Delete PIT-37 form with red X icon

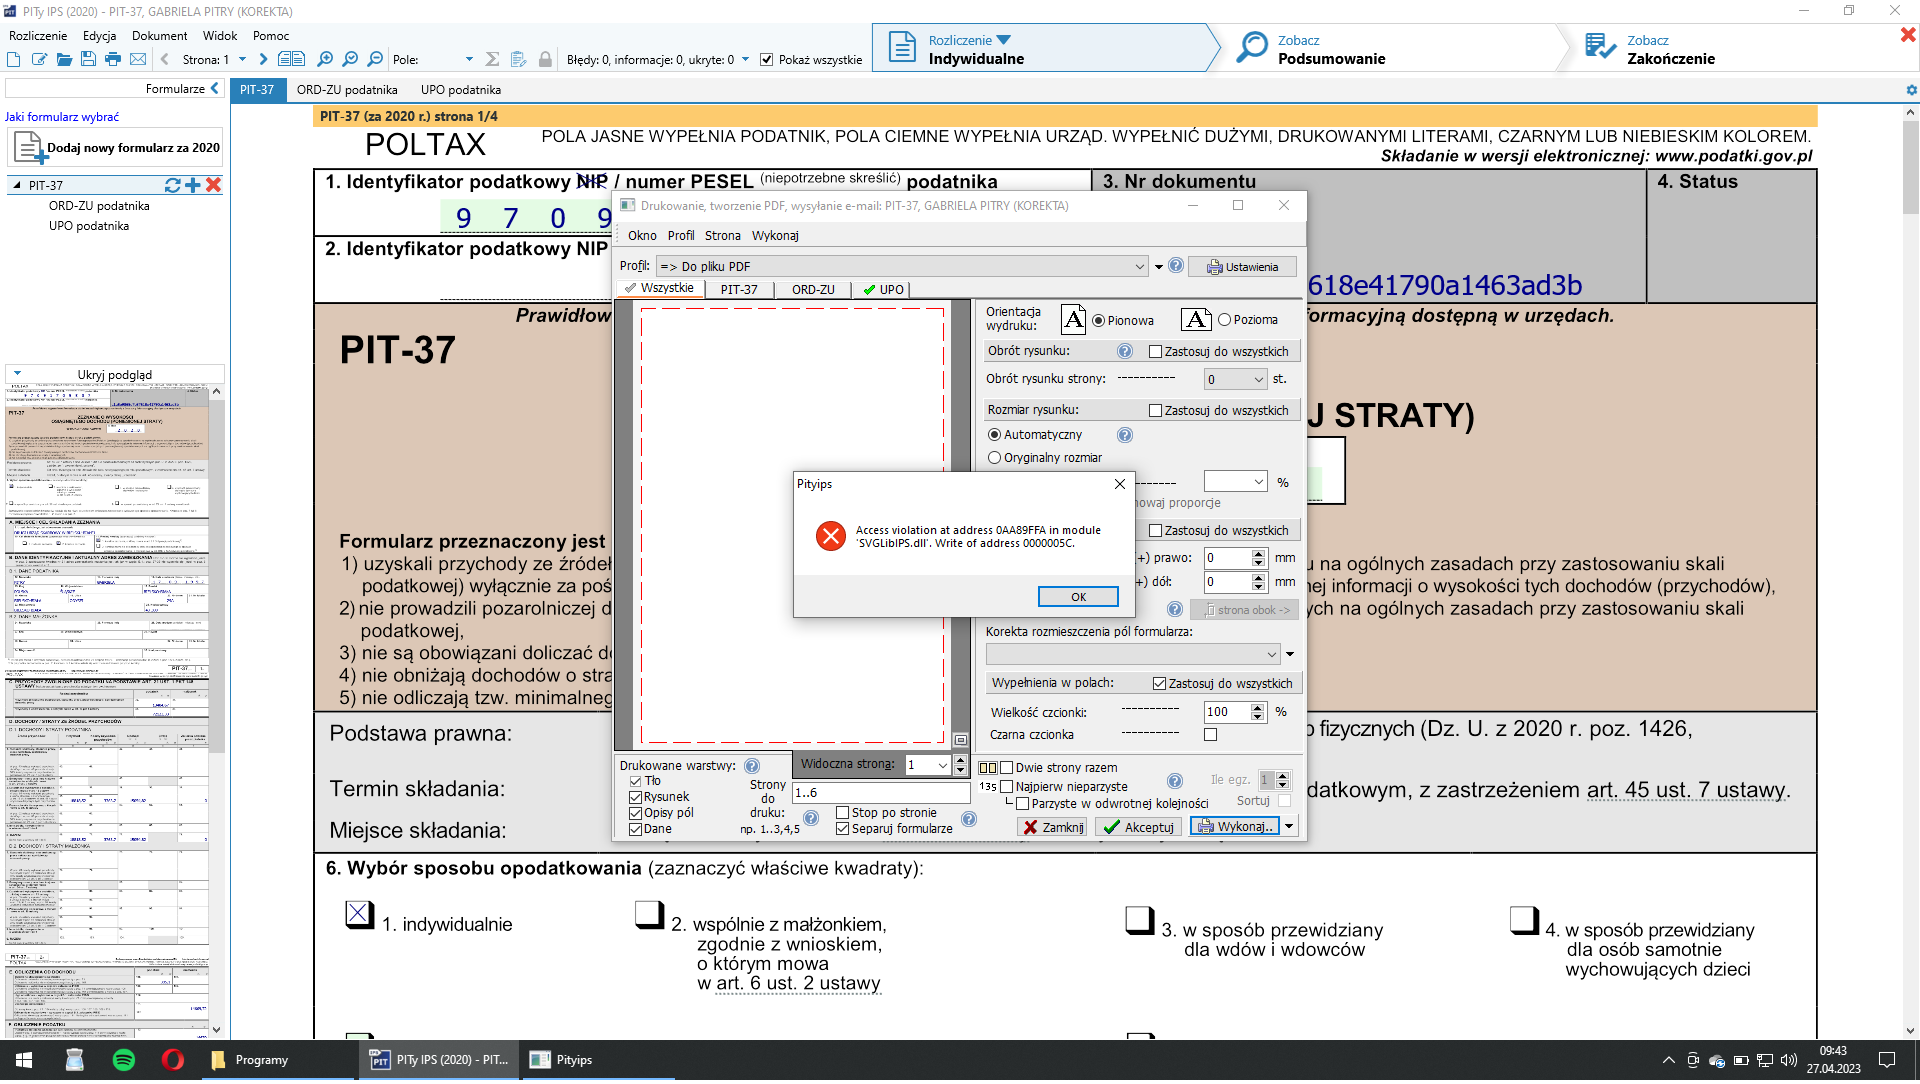pyautogui.click(x=213, y=186)
